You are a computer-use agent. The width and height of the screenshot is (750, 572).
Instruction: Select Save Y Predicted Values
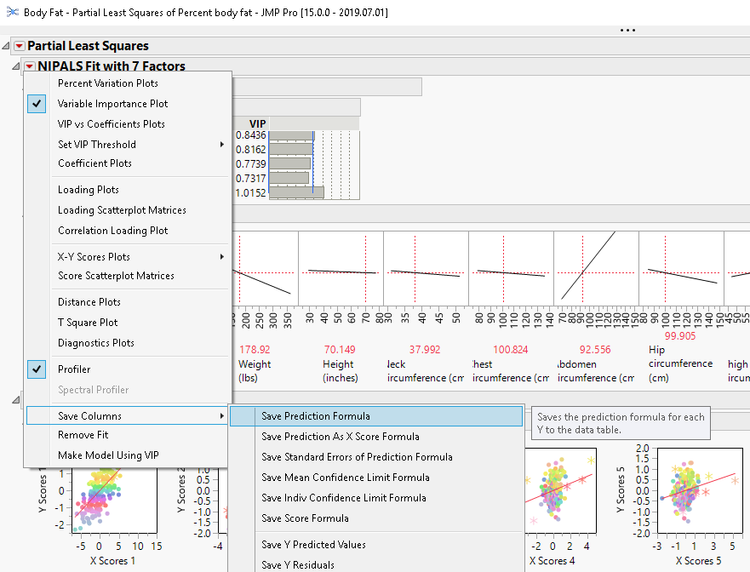[313, 545]
